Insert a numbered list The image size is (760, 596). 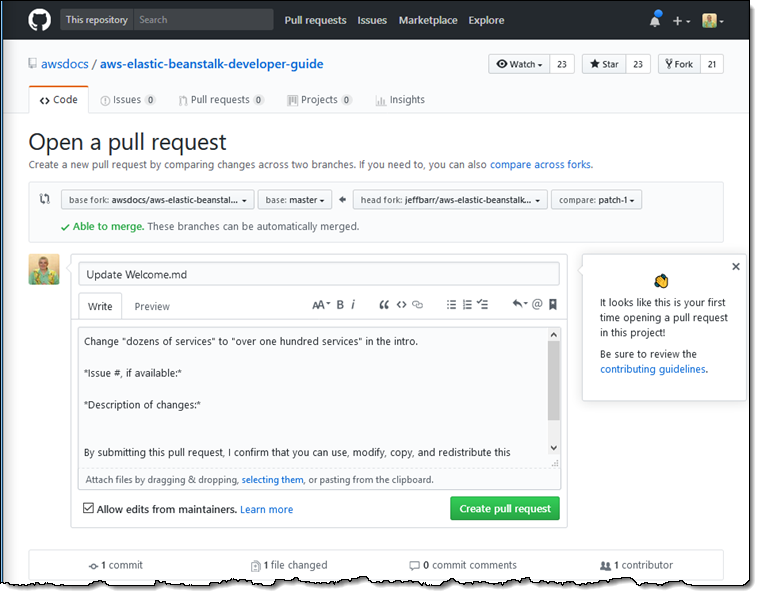pyautogui.click(x=467, y=305)
